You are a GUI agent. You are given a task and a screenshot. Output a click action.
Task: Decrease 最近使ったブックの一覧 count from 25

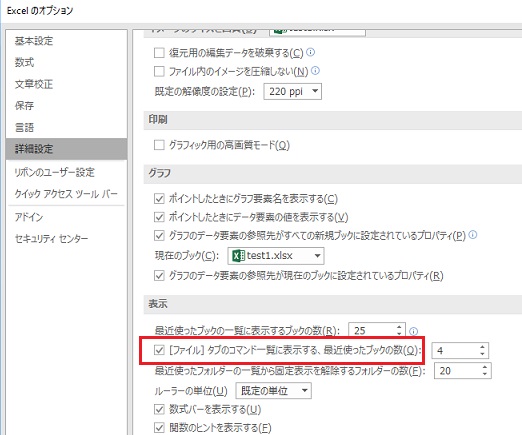(x=399, y=333)
